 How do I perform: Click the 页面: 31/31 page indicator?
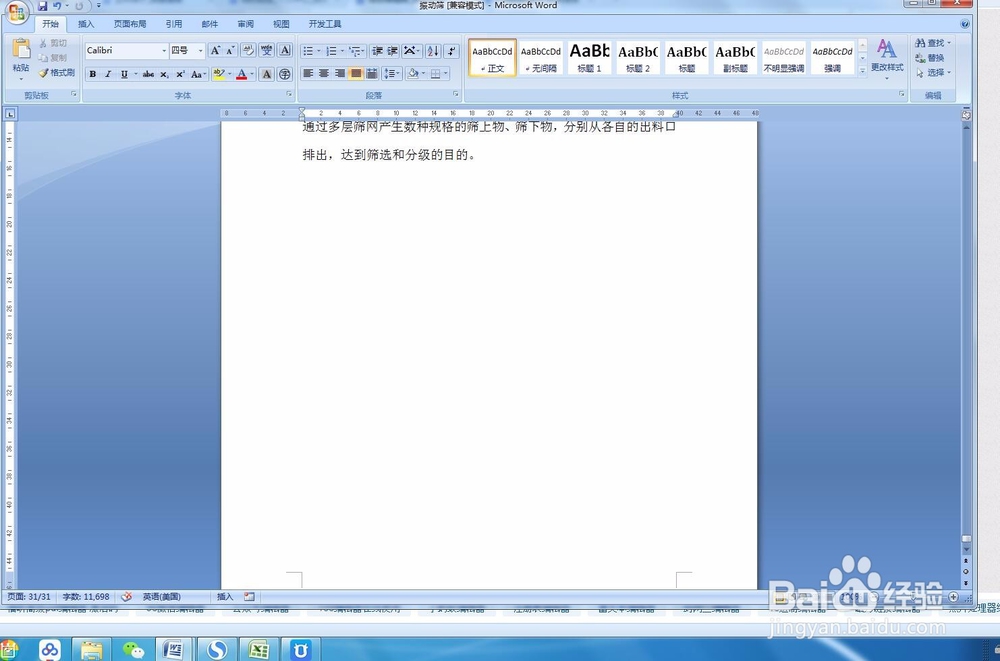coord(29,597)
